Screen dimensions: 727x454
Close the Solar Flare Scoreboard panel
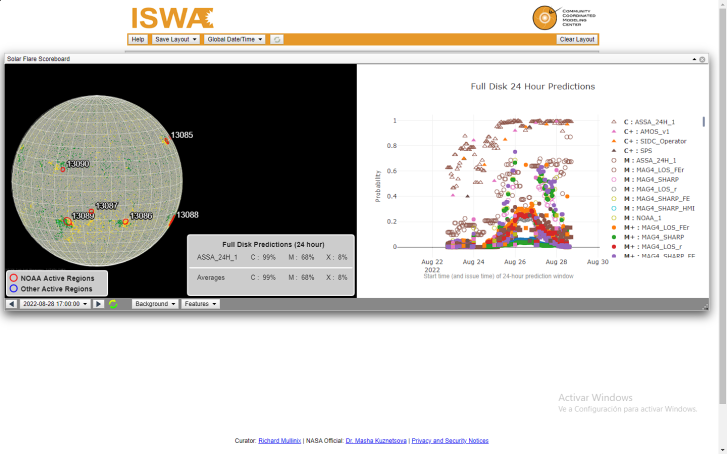click(x=703, y=59)
